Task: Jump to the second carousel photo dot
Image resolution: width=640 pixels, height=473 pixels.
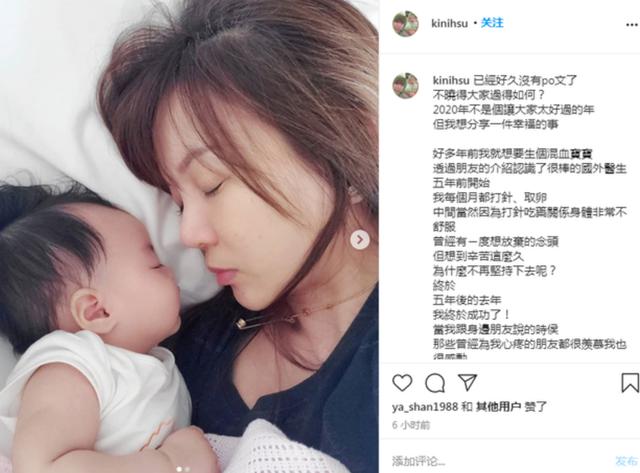Action: (187, 469)
